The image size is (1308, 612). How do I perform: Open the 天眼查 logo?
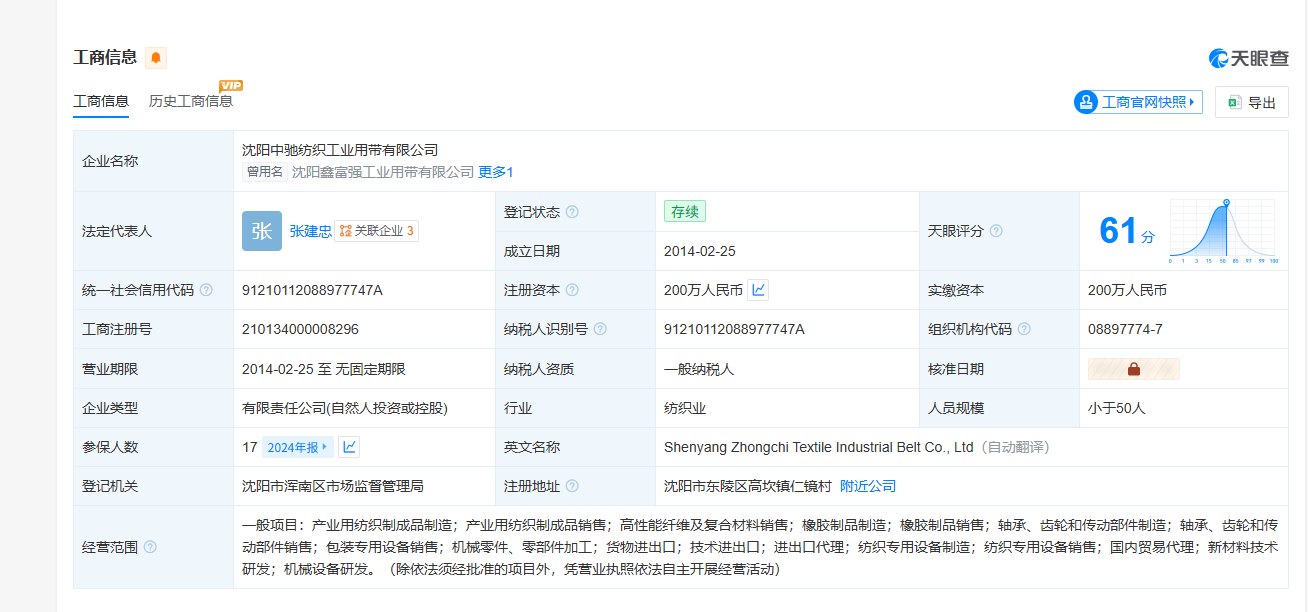click(x=1249, y=58)
